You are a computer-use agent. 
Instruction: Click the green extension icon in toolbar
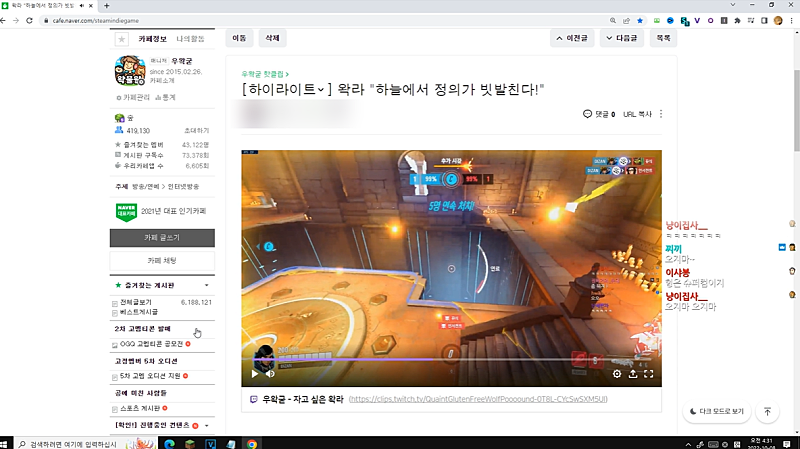pos(657,20)
